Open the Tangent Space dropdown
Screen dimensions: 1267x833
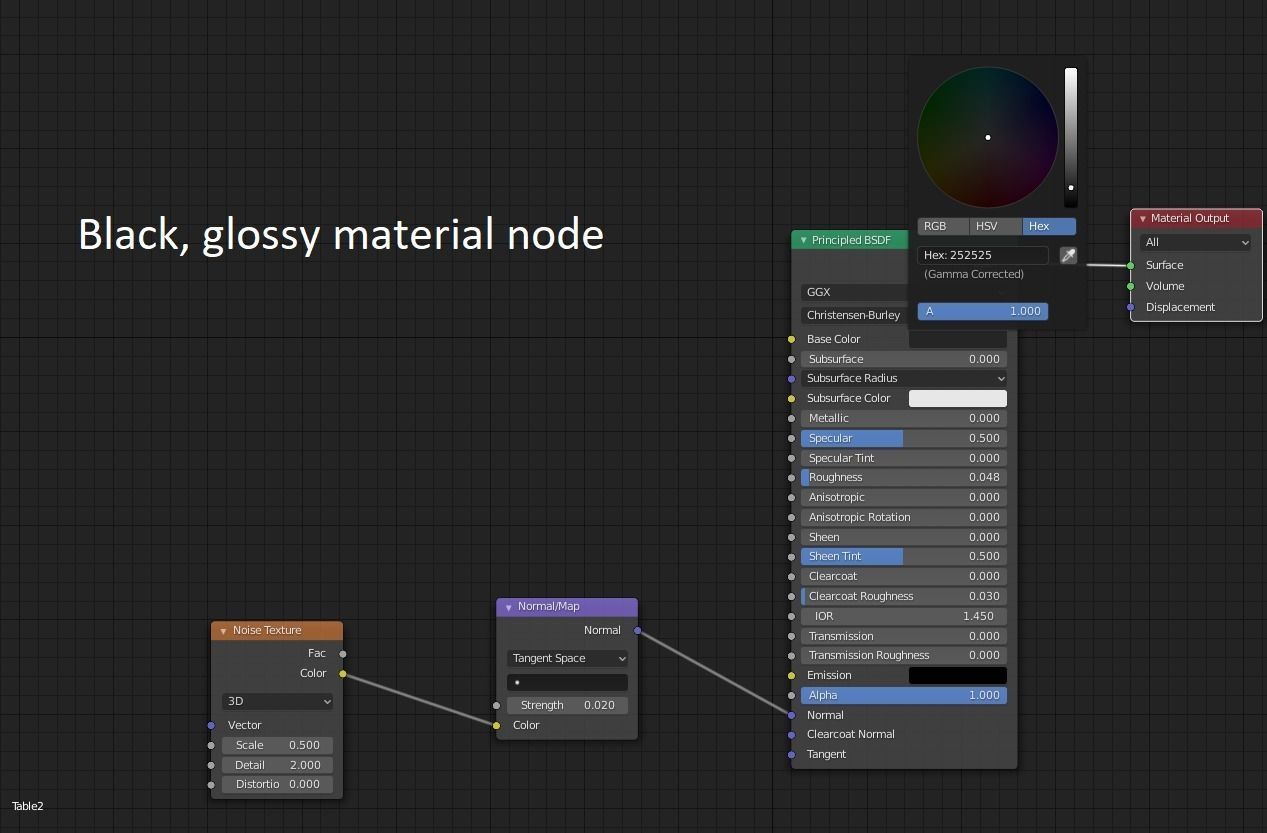click(x=567, y=658)
